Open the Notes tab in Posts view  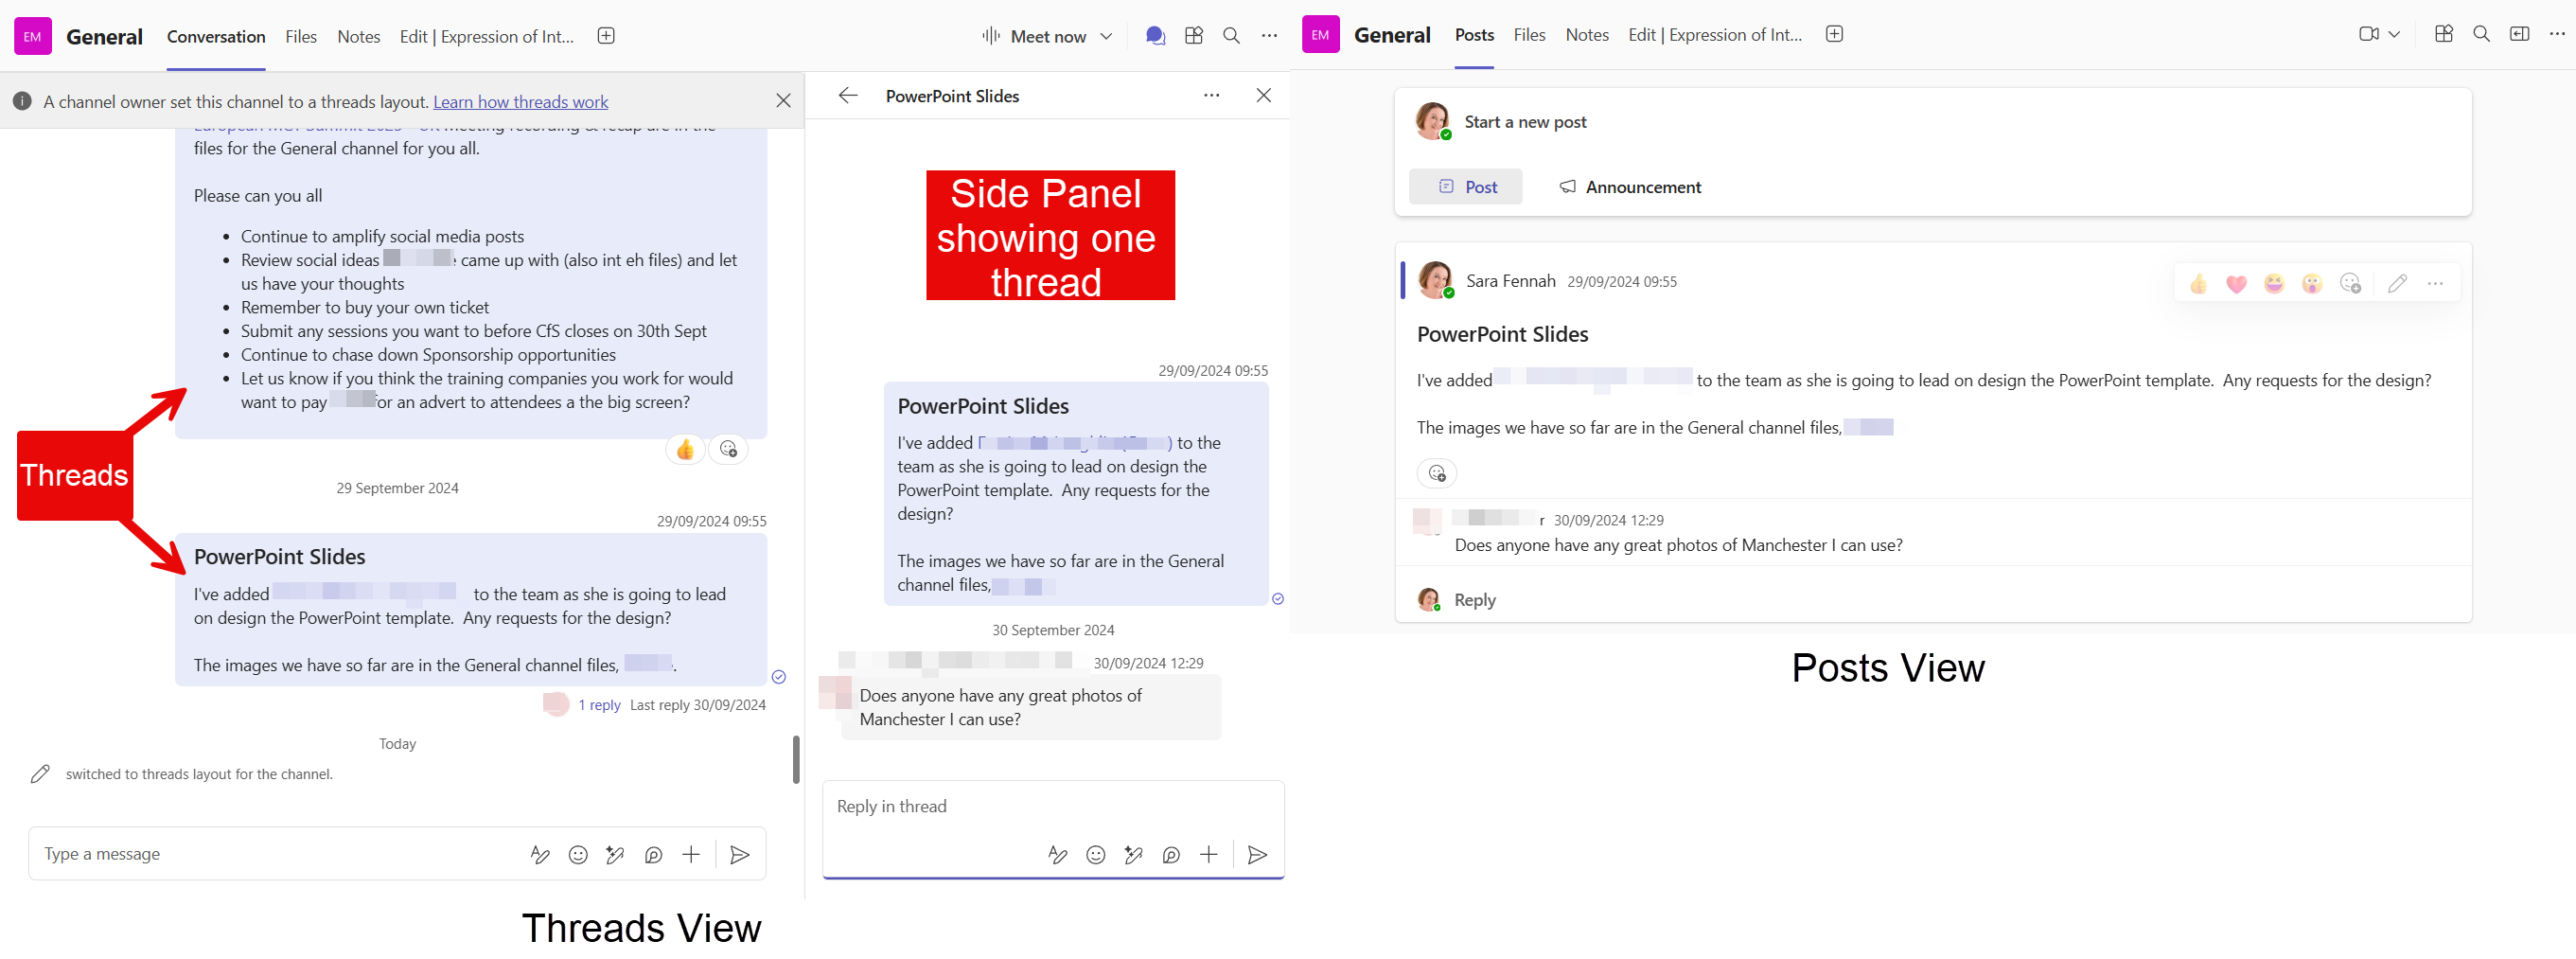1586,35
